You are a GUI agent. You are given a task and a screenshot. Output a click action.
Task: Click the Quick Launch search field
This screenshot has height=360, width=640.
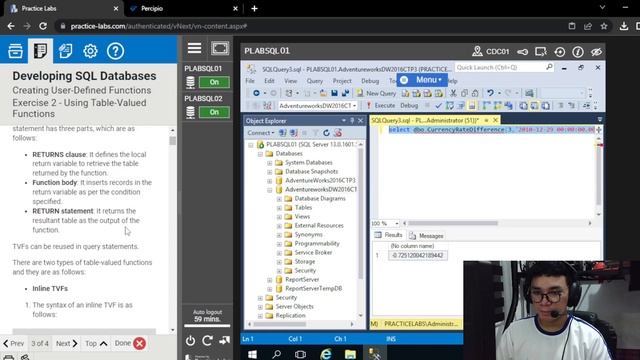coord(504,67)
